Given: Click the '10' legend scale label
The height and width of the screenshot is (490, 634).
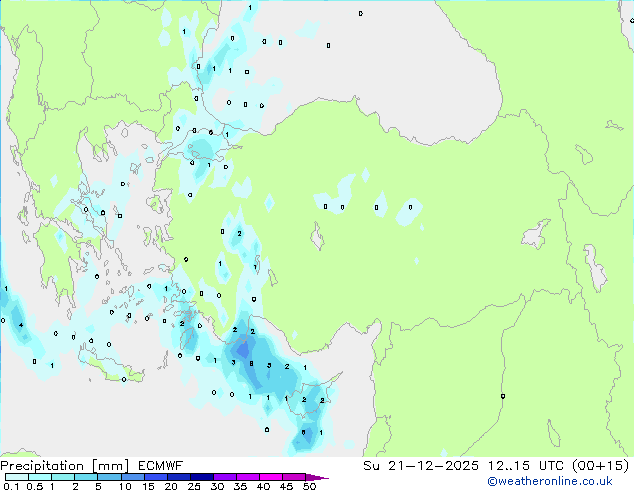Looking at the screenshot, I should click(125, 486).
